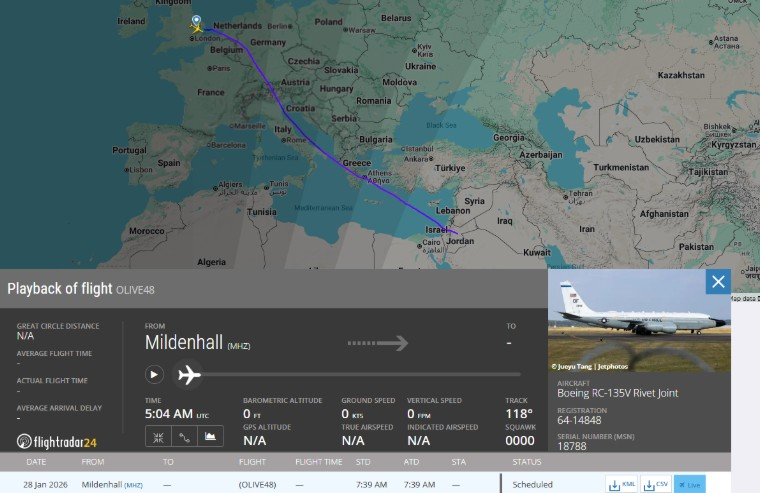Viewport: 760px width, 493px height.
Task: Toggle the flight route path icon
Action: tap(184, 436)
